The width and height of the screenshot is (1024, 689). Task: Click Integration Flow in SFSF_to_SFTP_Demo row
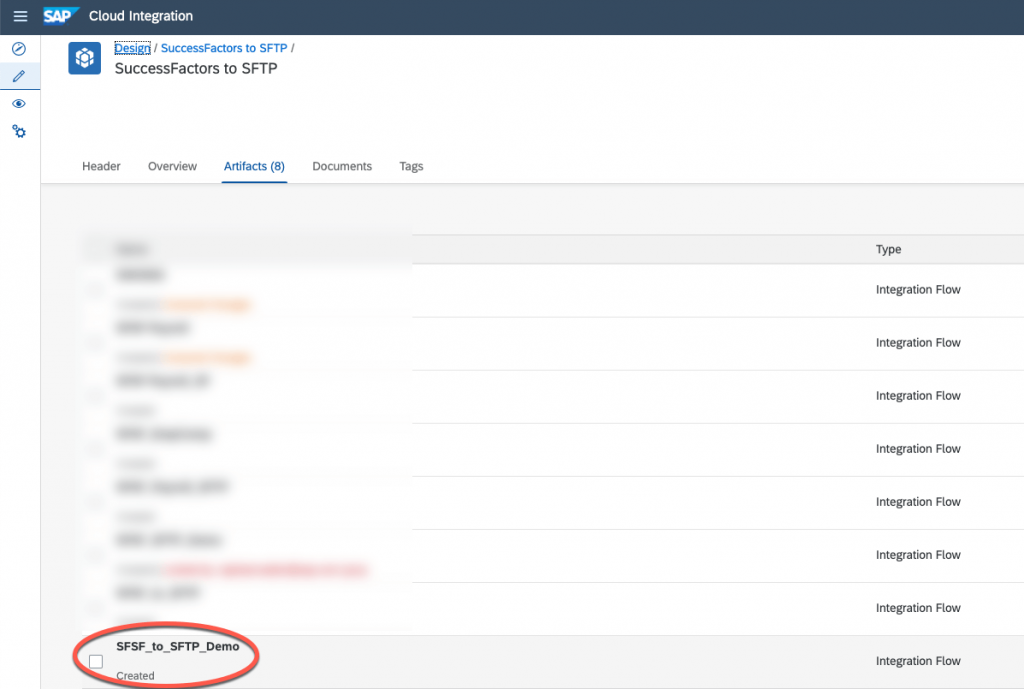coord(918,661)
